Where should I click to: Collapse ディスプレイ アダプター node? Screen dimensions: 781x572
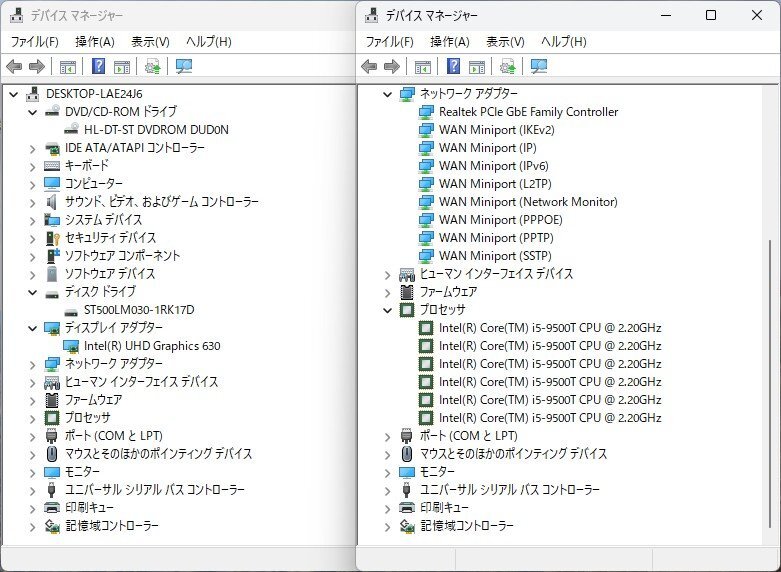[32, 328]
